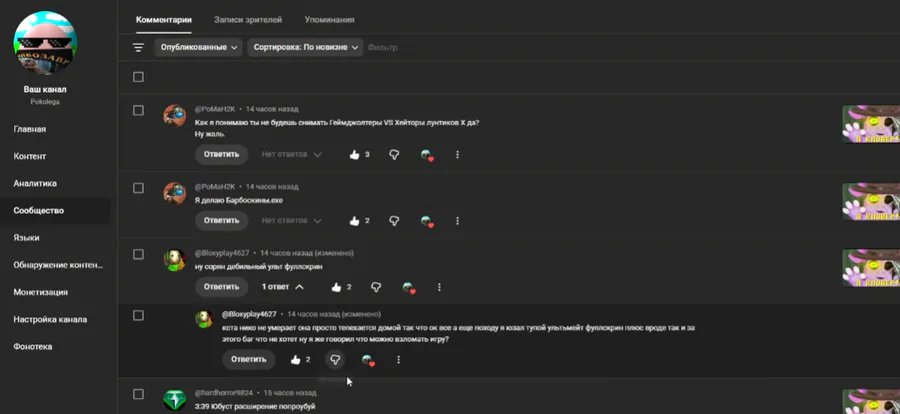Open 'Сортировка: По новизне' dropdown
Image resolution: width=900 pixels, height=414 pixels.
[305, 48]
